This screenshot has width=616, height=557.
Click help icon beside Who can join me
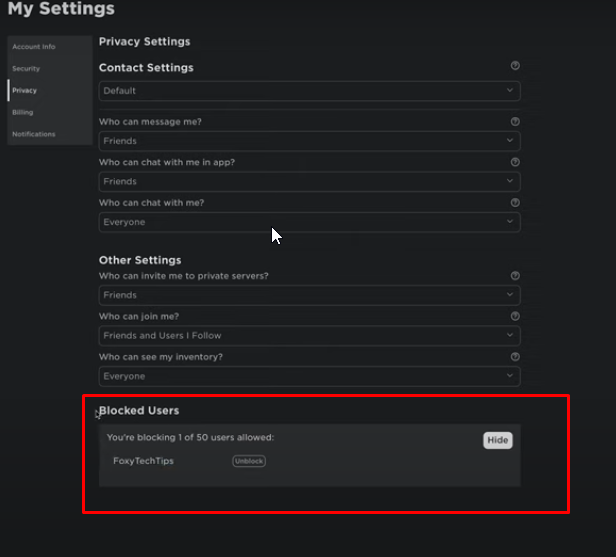[515, 316]
